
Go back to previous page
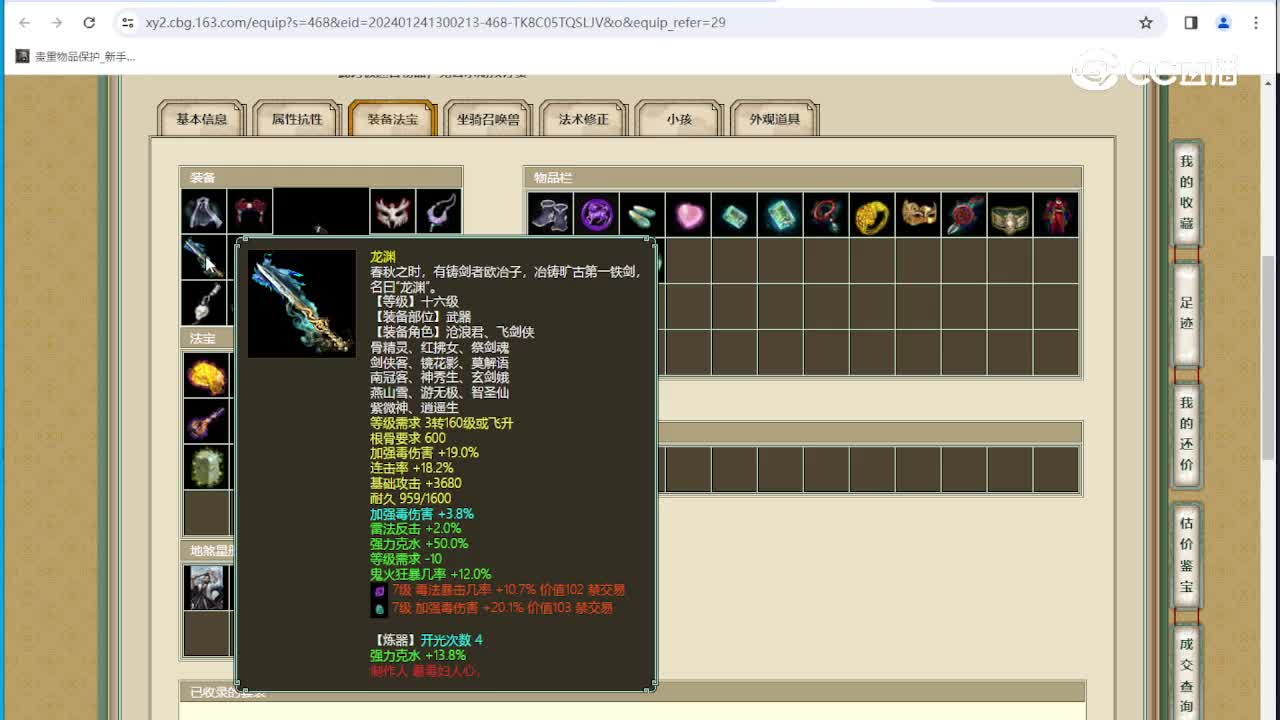[24, 22]
